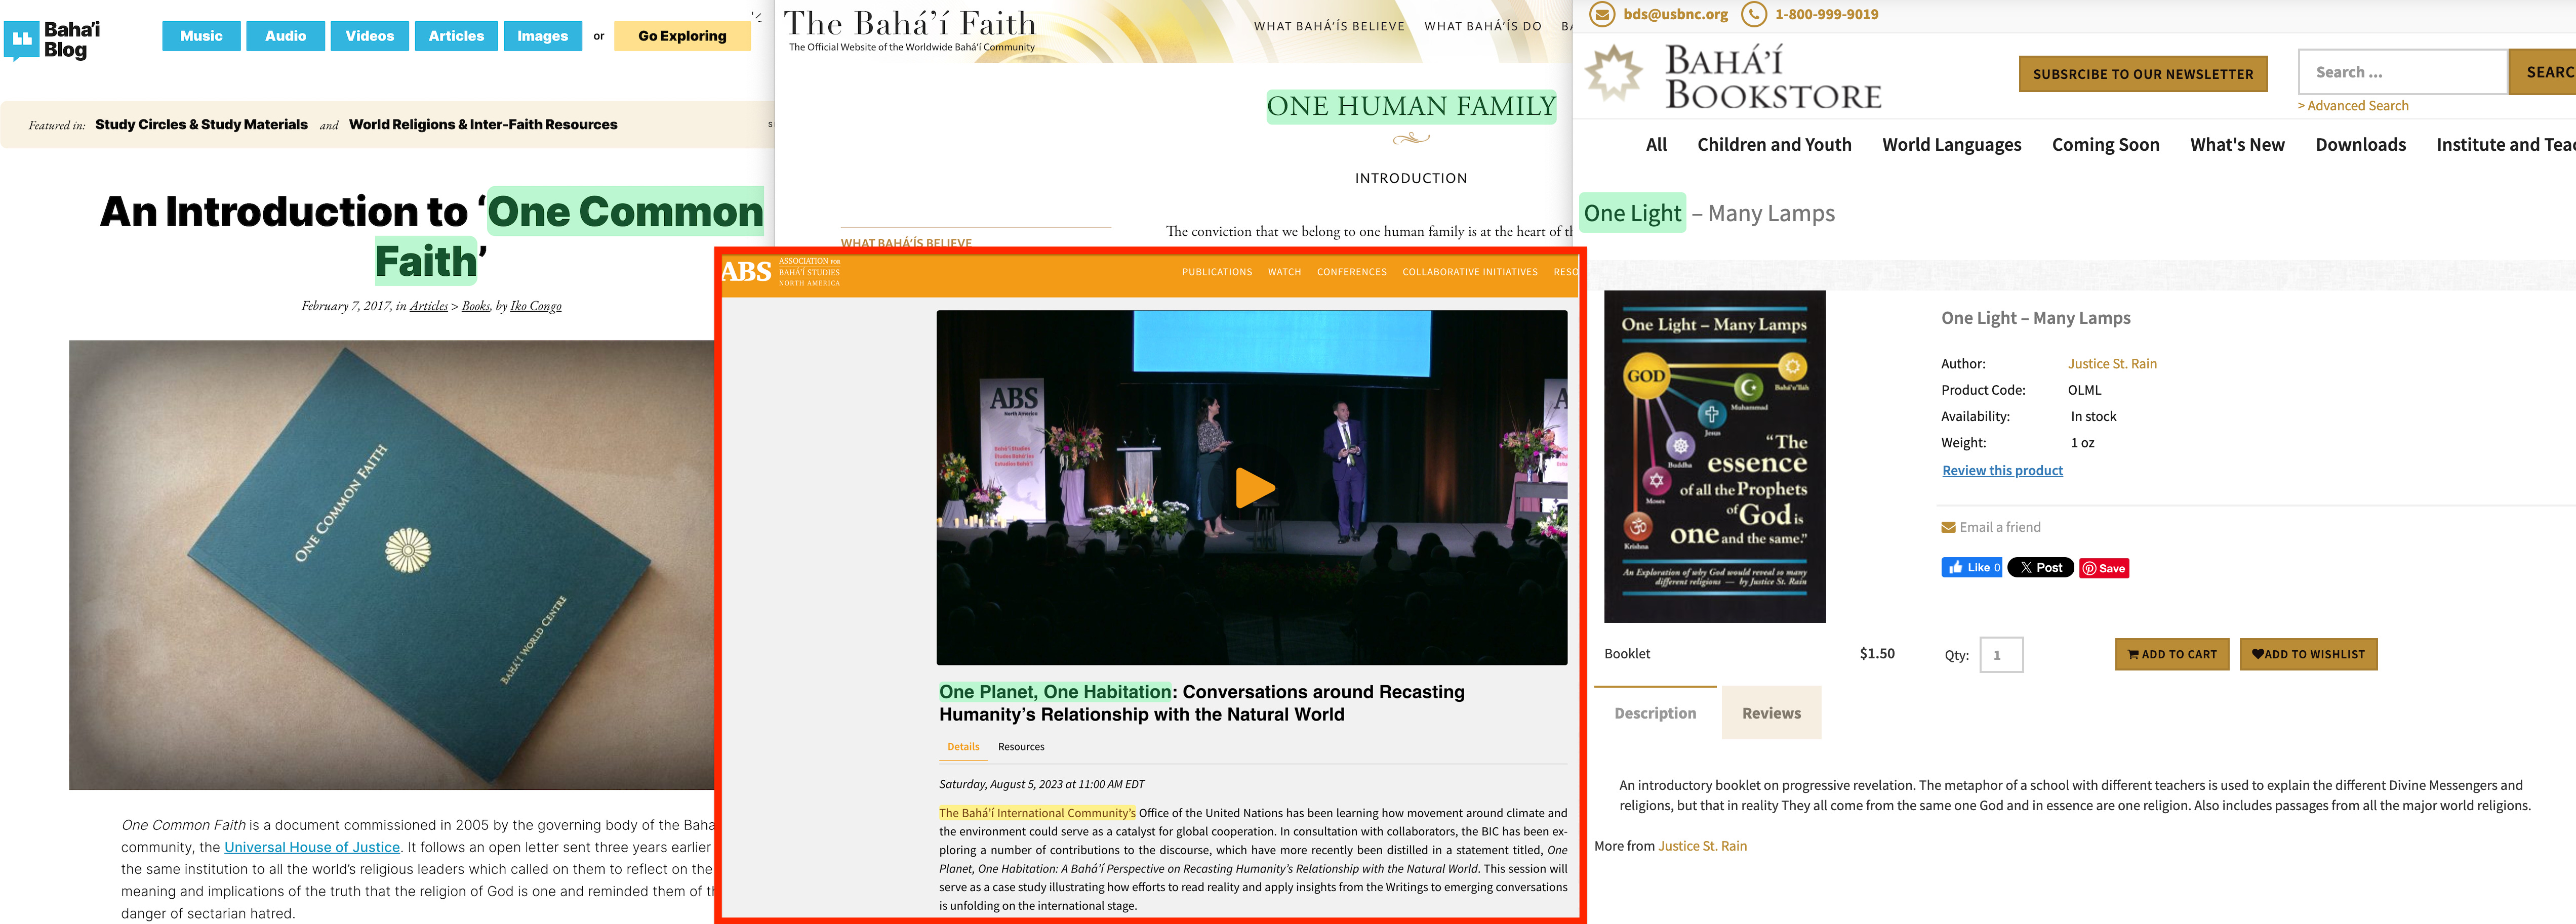Open author Justice St. Rain link beside Author
This screenshot has width=2576, height=924.
[2112, 364]
